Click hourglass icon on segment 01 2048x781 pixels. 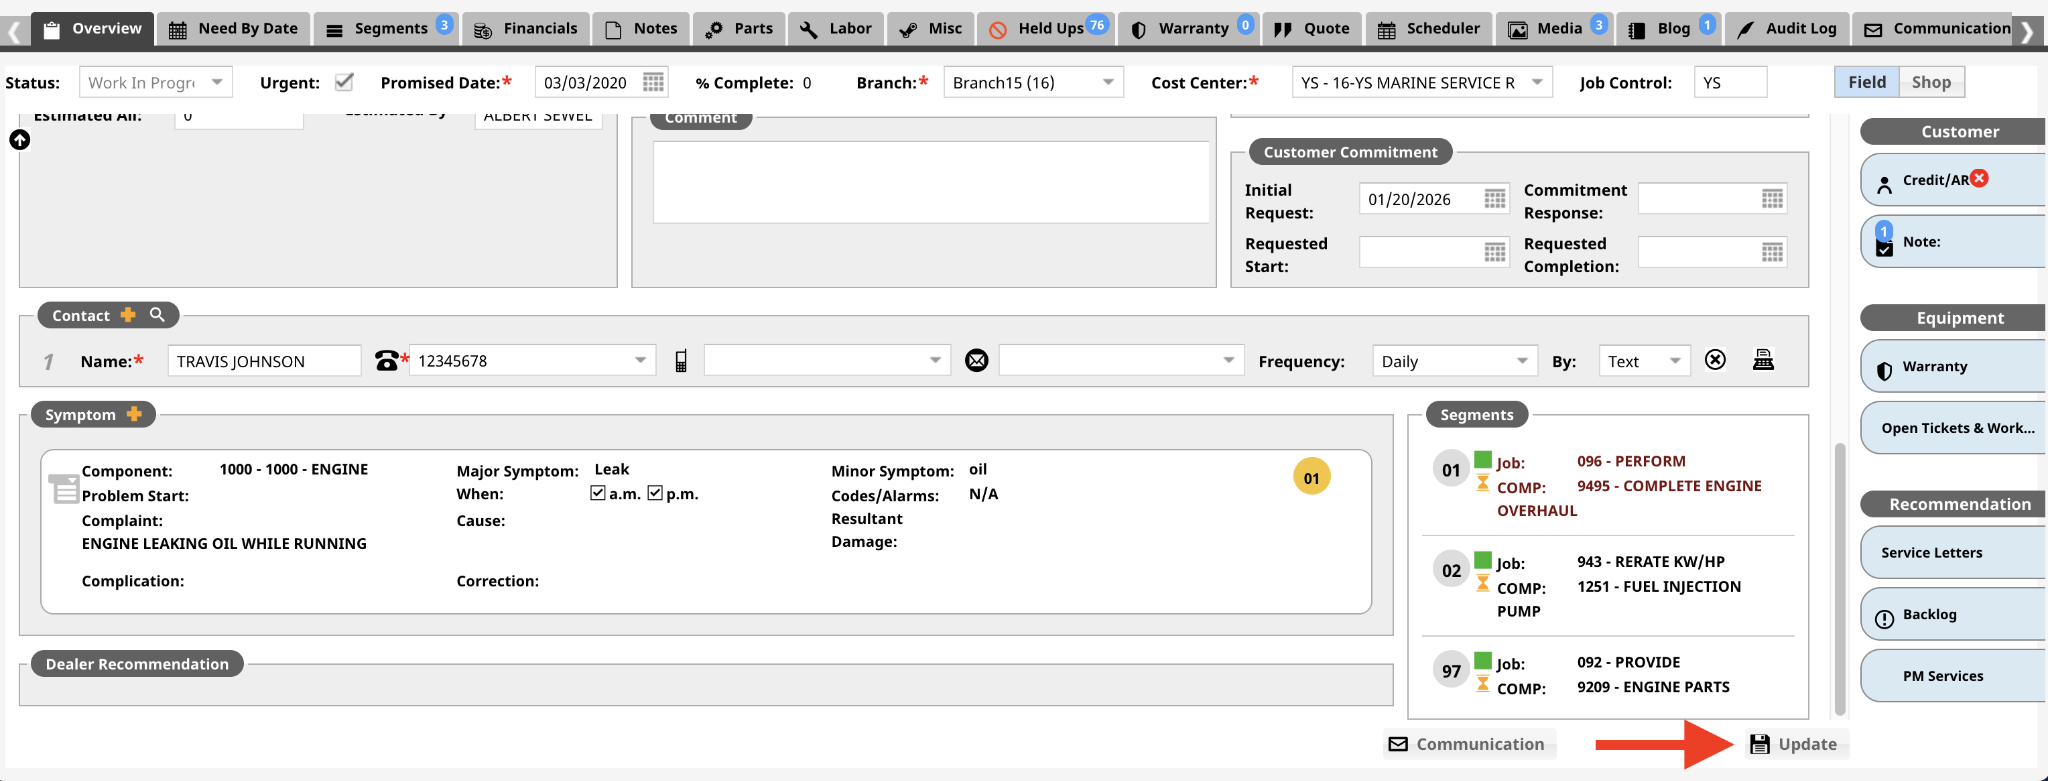pyautogui.click(x=1483, y=483)
